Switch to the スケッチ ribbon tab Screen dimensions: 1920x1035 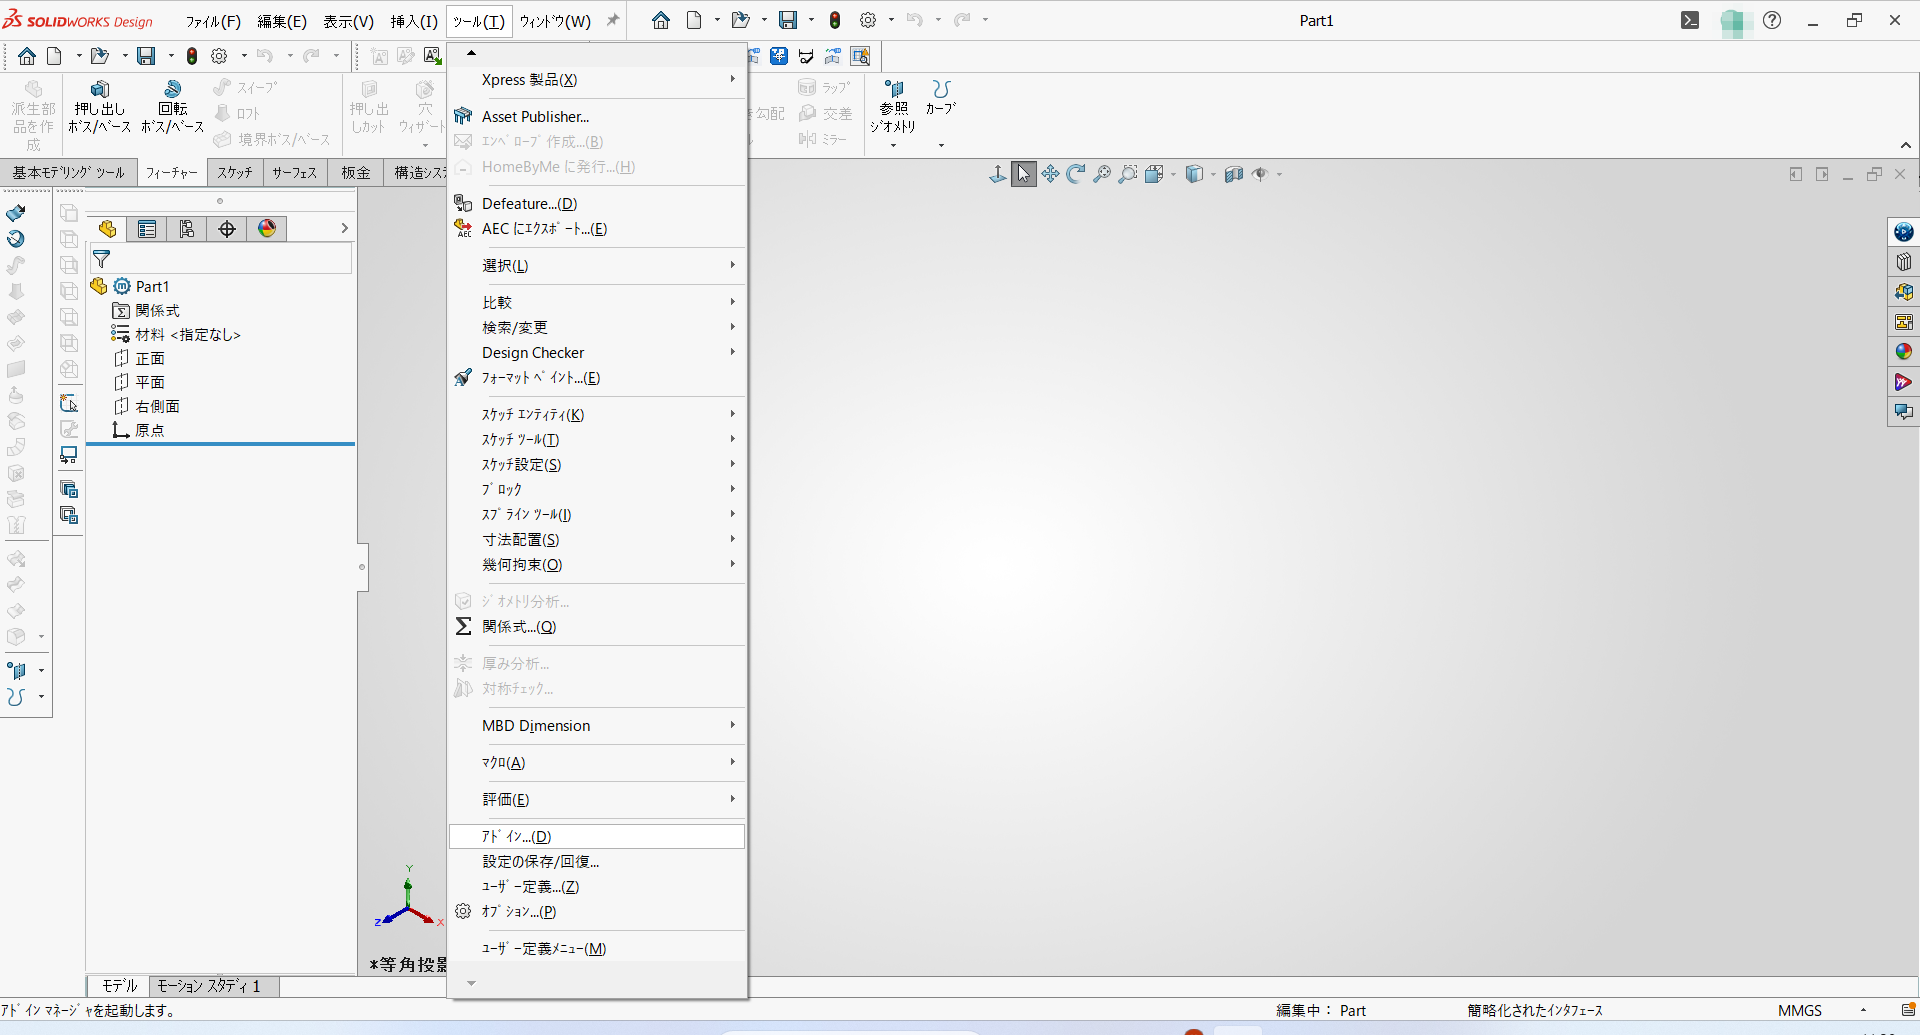235,173
